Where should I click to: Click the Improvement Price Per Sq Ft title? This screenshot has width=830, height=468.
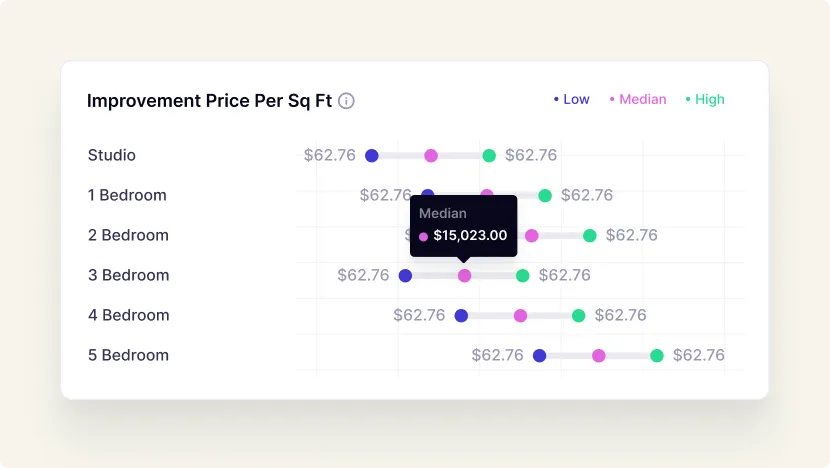coord(209,101)
